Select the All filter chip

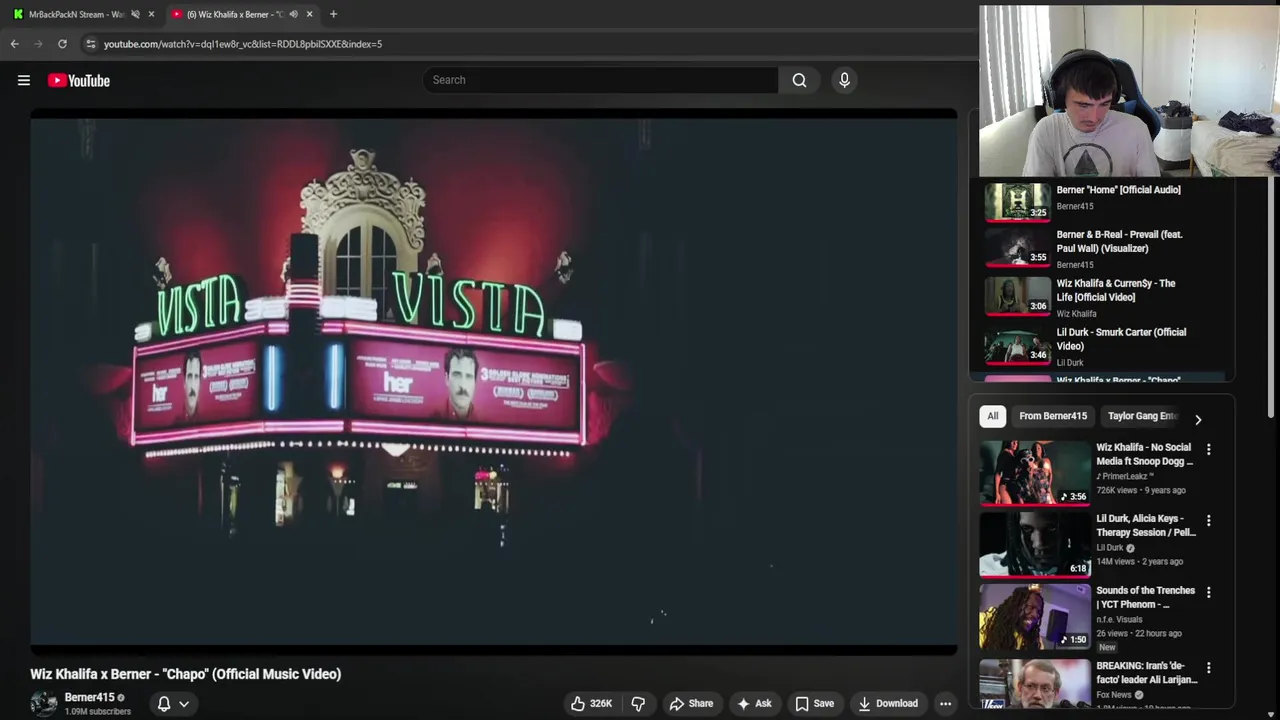point(993,416)
